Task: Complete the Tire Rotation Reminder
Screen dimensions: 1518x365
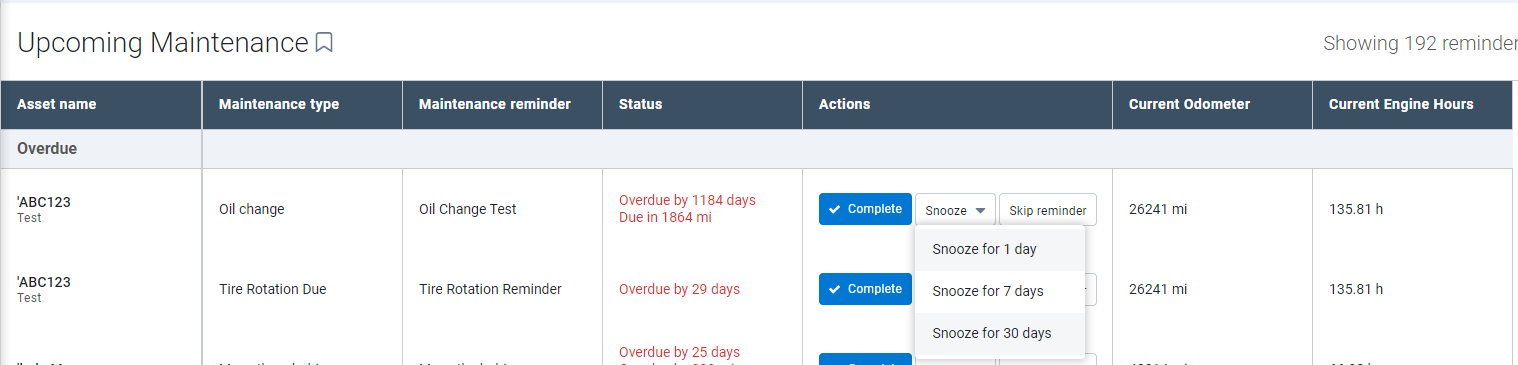Action: click(865, 289)
